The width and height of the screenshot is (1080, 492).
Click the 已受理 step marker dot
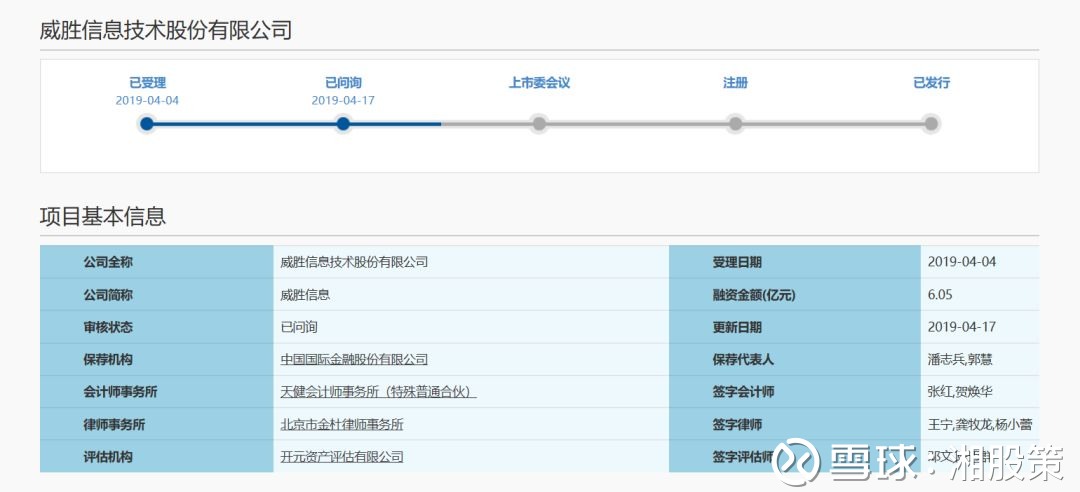click(146, 124)
